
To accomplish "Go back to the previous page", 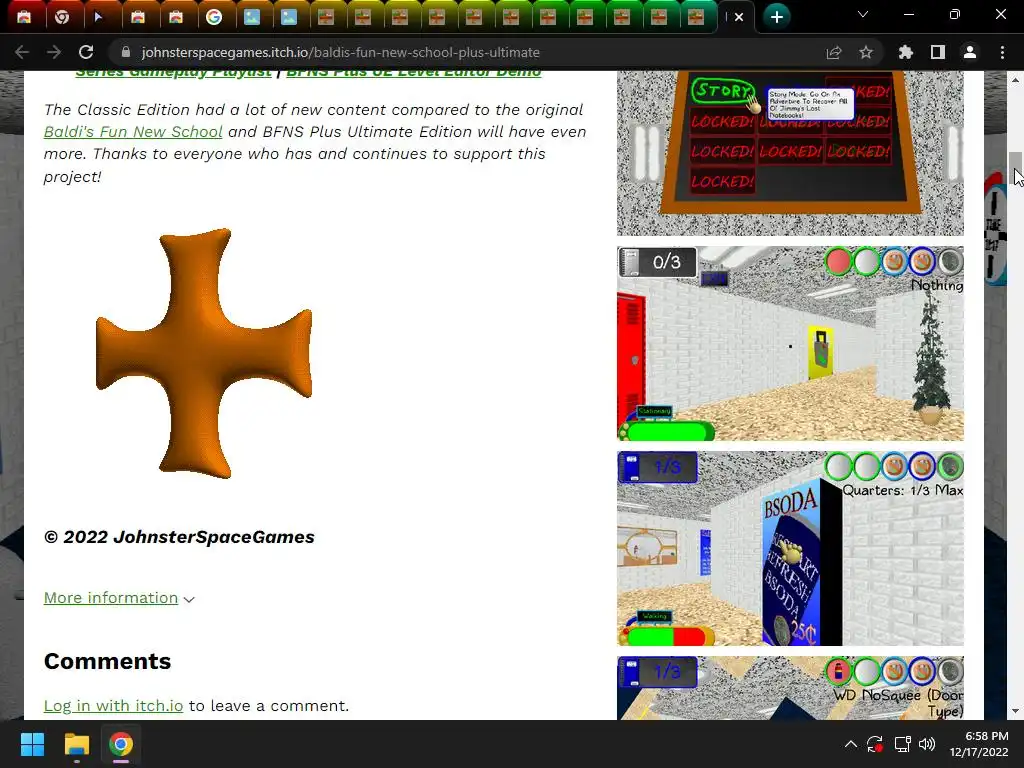I will pos(22,52).
